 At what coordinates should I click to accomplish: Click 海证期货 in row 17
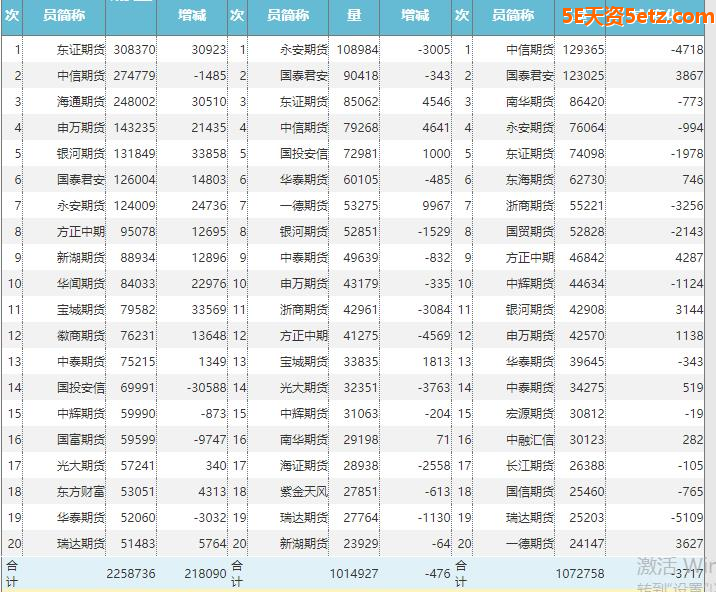click(x=304, y=466)
